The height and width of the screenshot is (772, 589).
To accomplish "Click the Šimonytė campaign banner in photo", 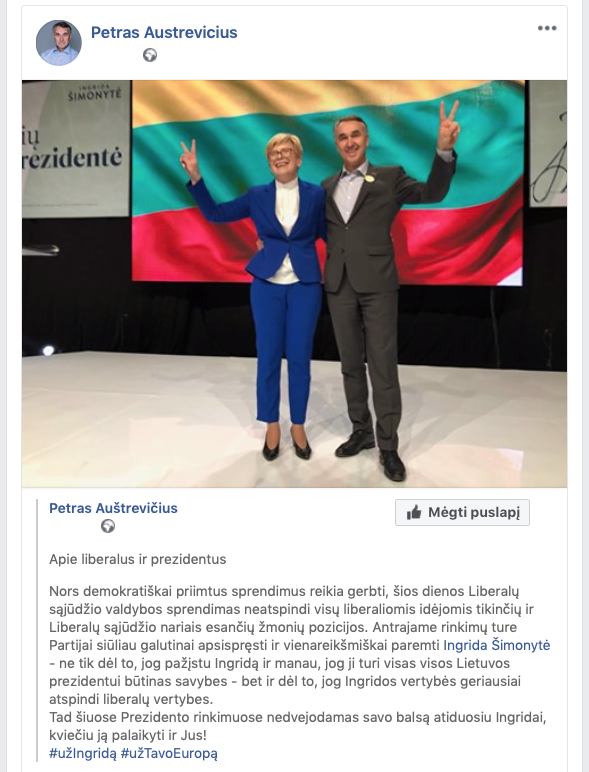I will click(x=76, y=149).
